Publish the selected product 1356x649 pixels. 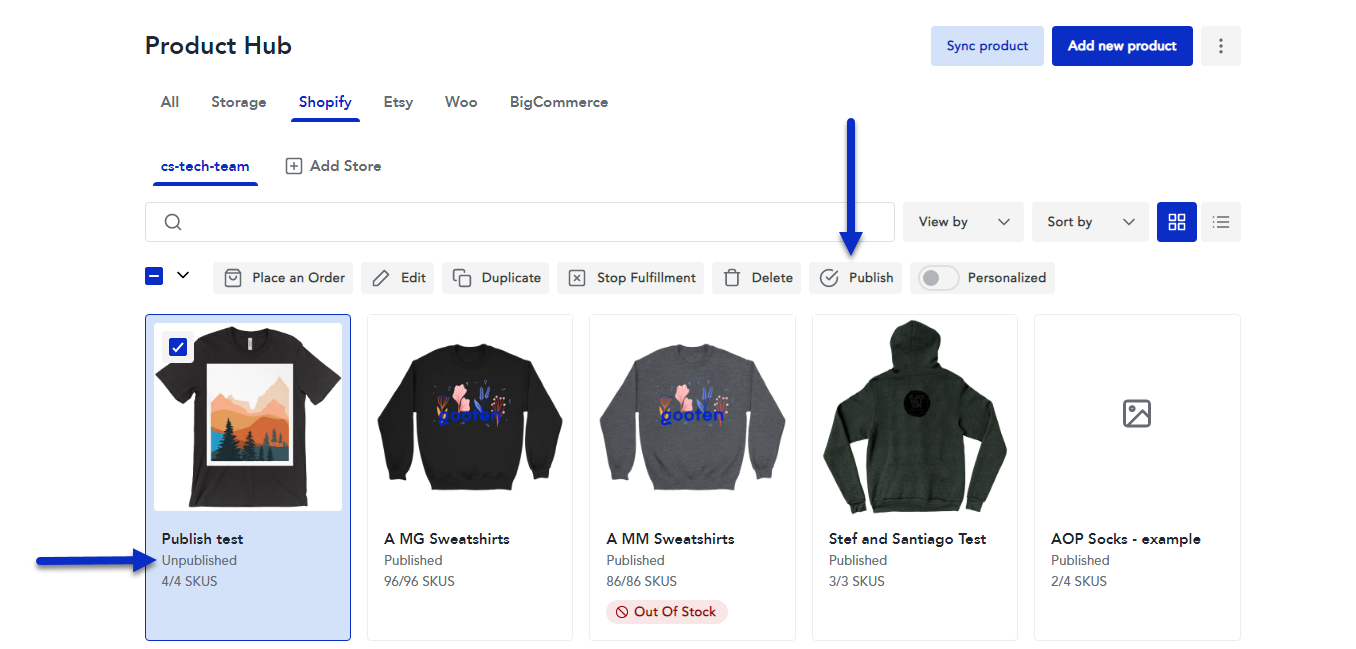[855, 278]
